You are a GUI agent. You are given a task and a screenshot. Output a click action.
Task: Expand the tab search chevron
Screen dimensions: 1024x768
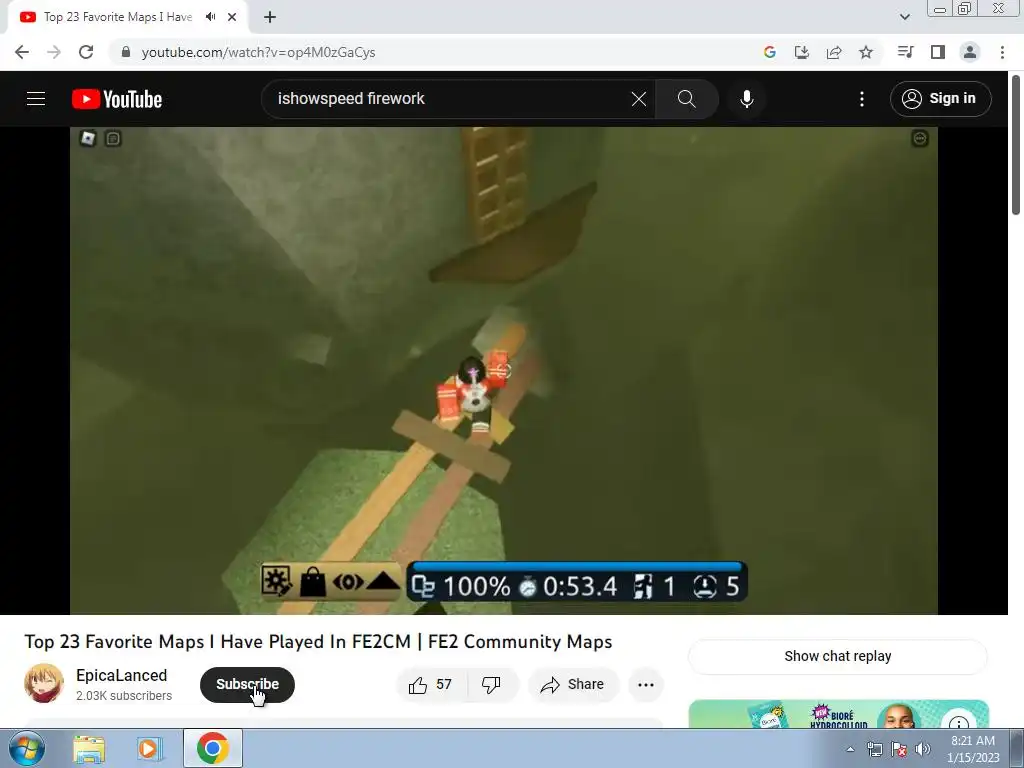tap(905, 17)
